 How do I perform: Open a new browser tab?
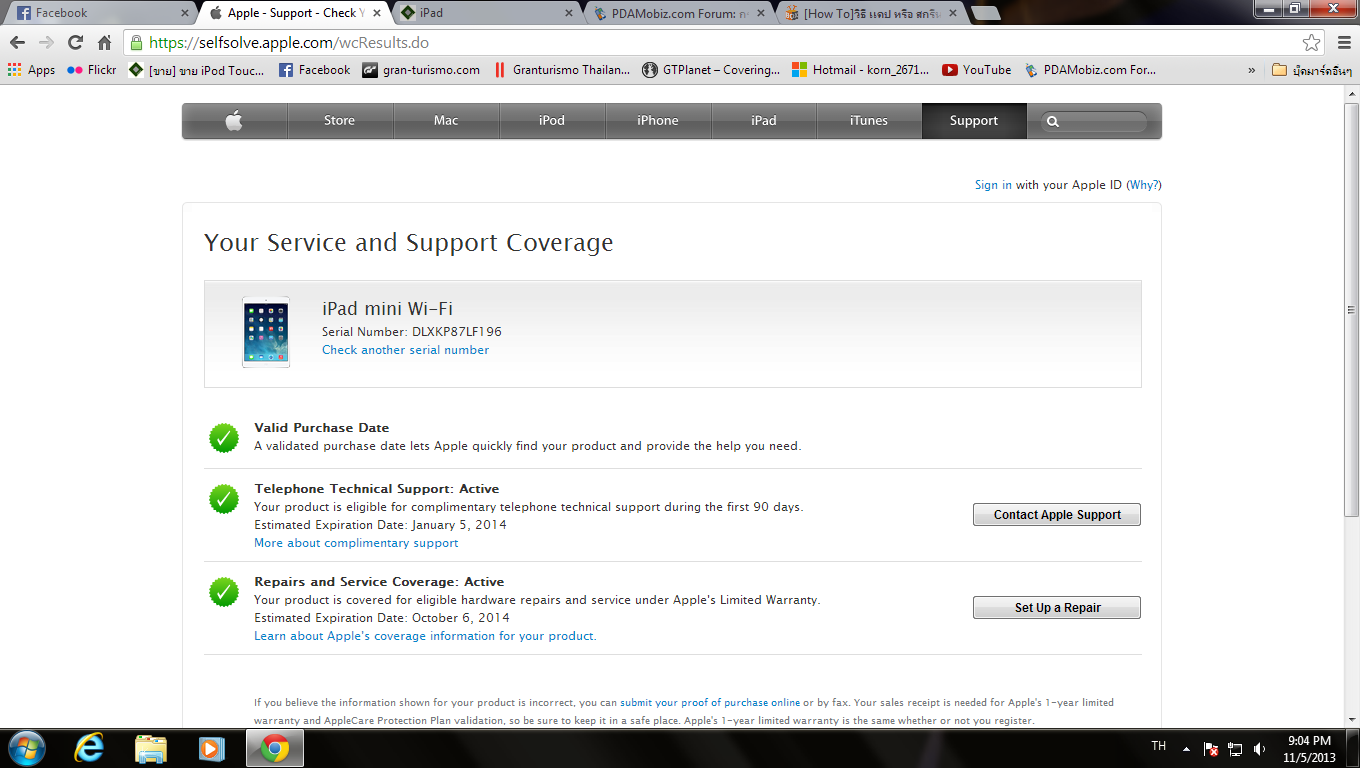coord(986,13)
